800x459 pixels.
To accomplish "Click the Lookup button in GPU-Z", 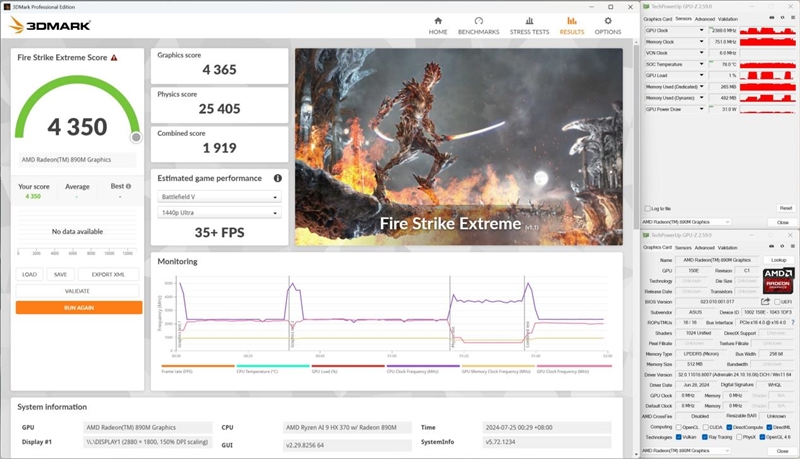I will 779,260.
